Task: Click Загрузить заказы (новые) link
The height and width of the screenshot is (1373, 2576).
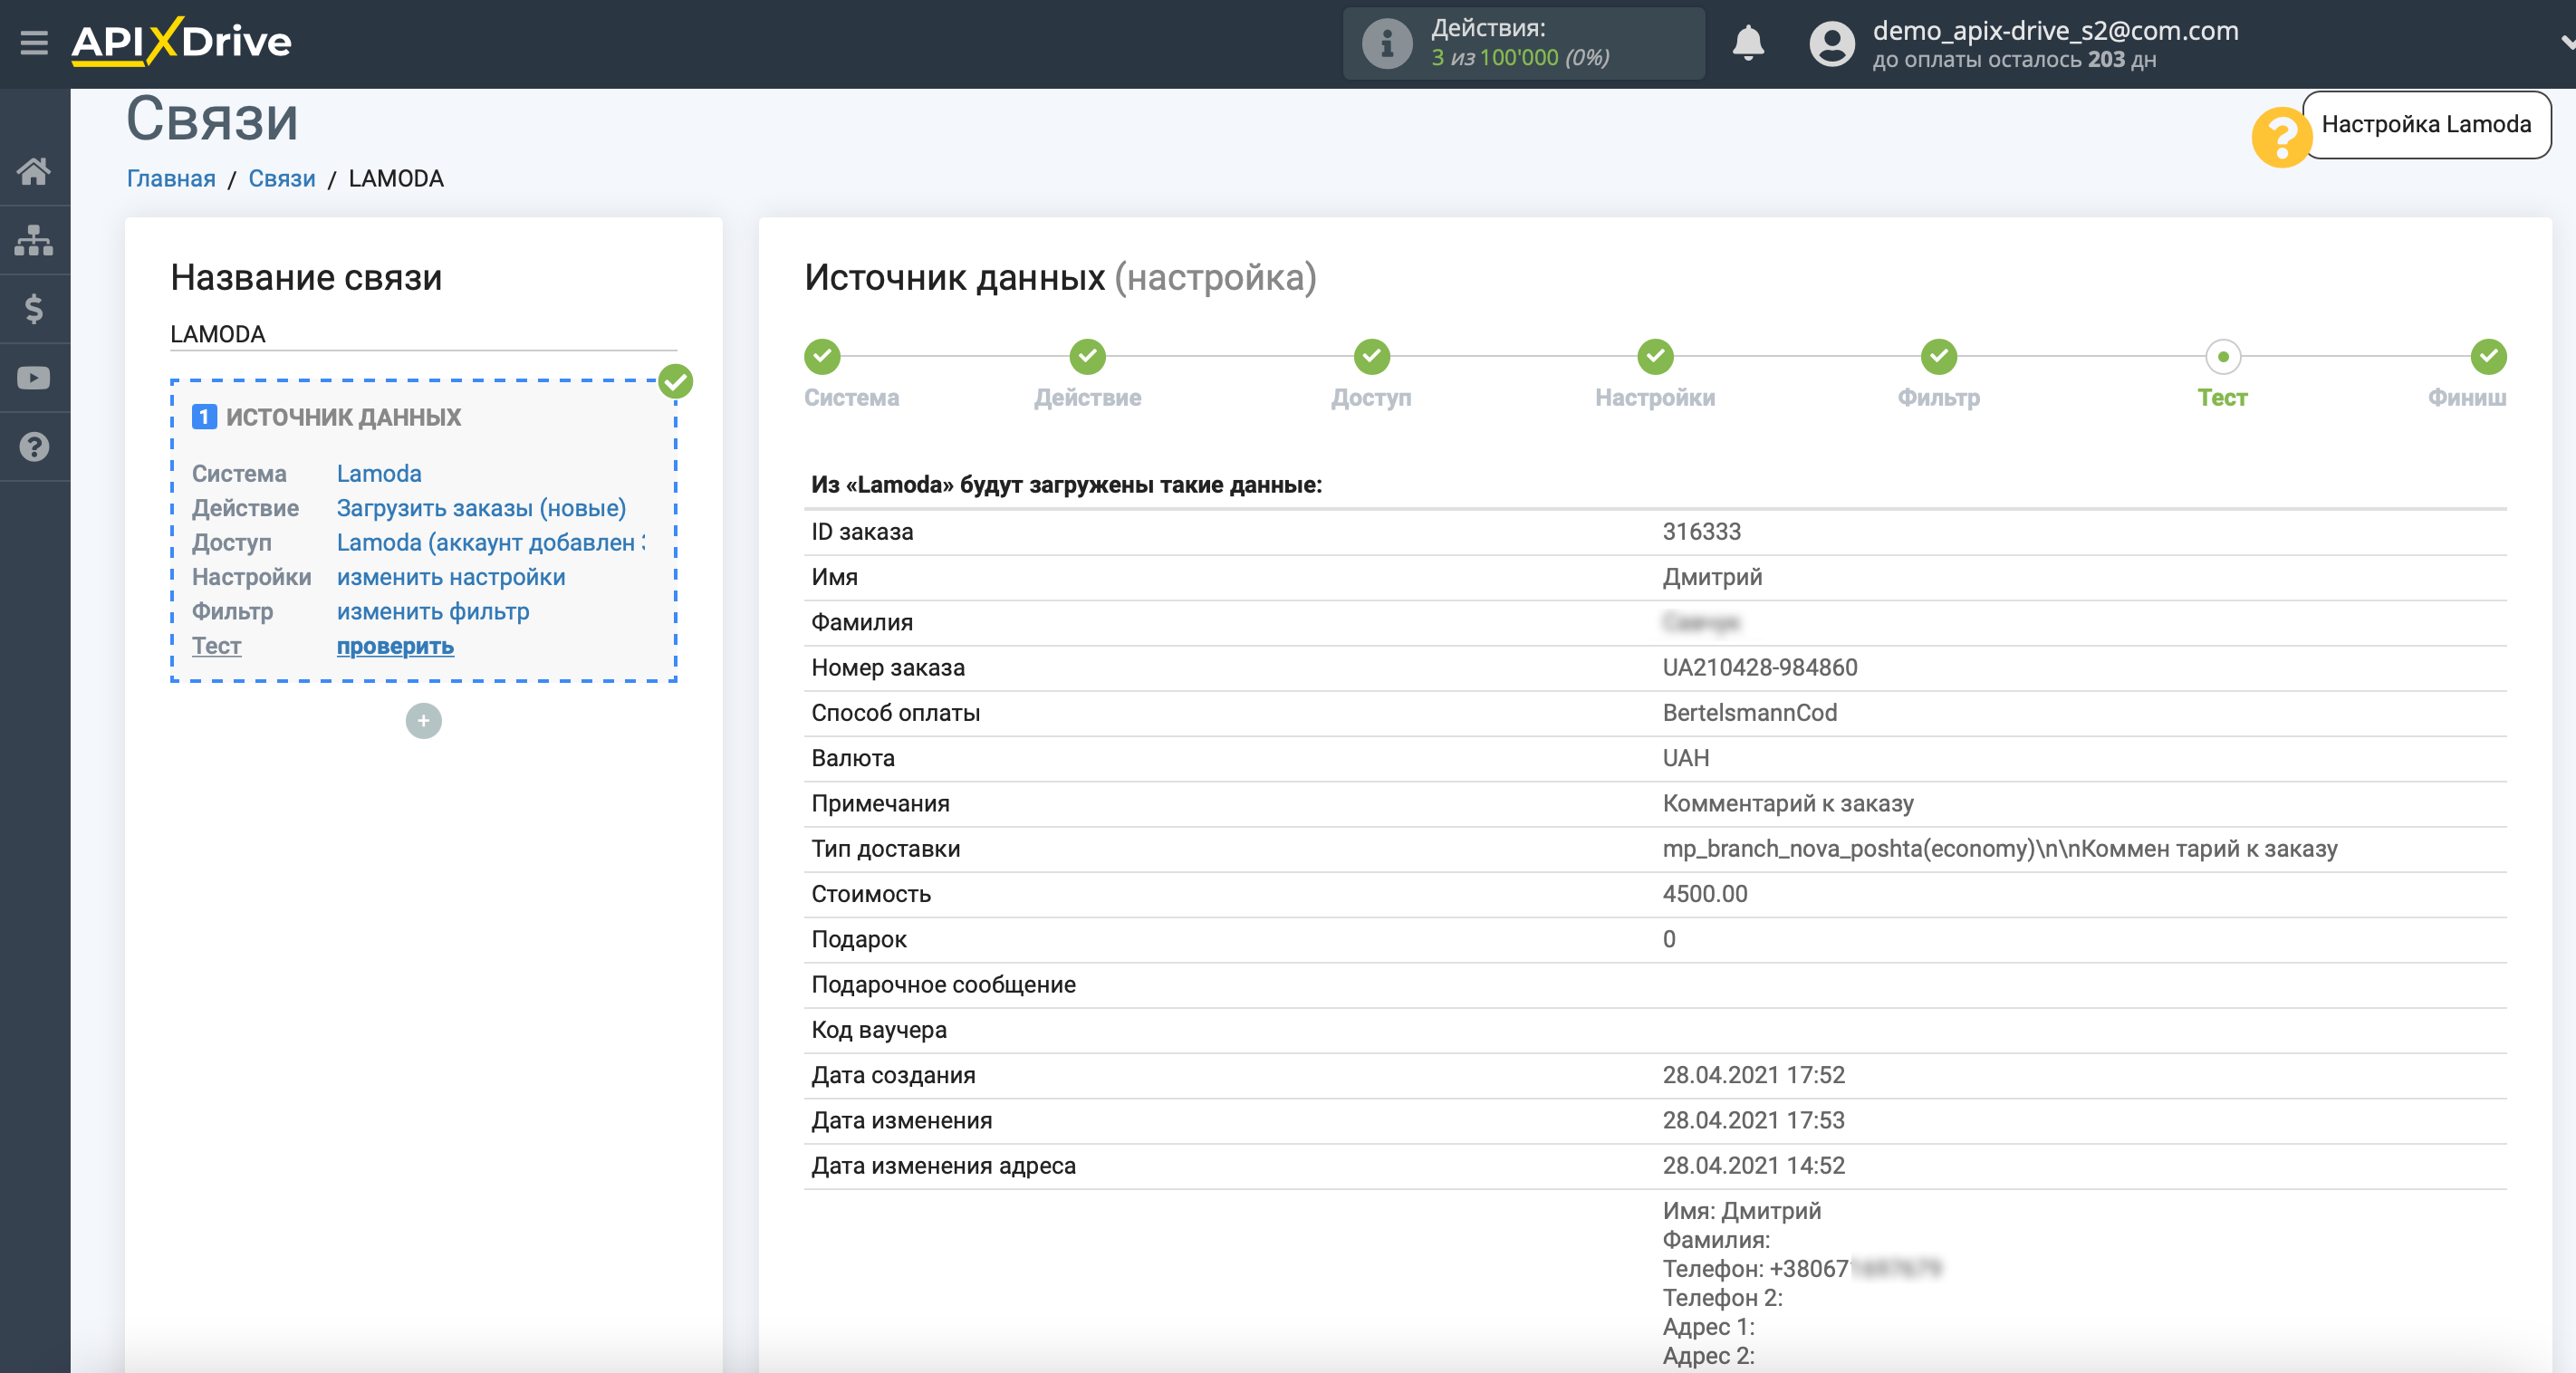Action: [x=481, y=508]
